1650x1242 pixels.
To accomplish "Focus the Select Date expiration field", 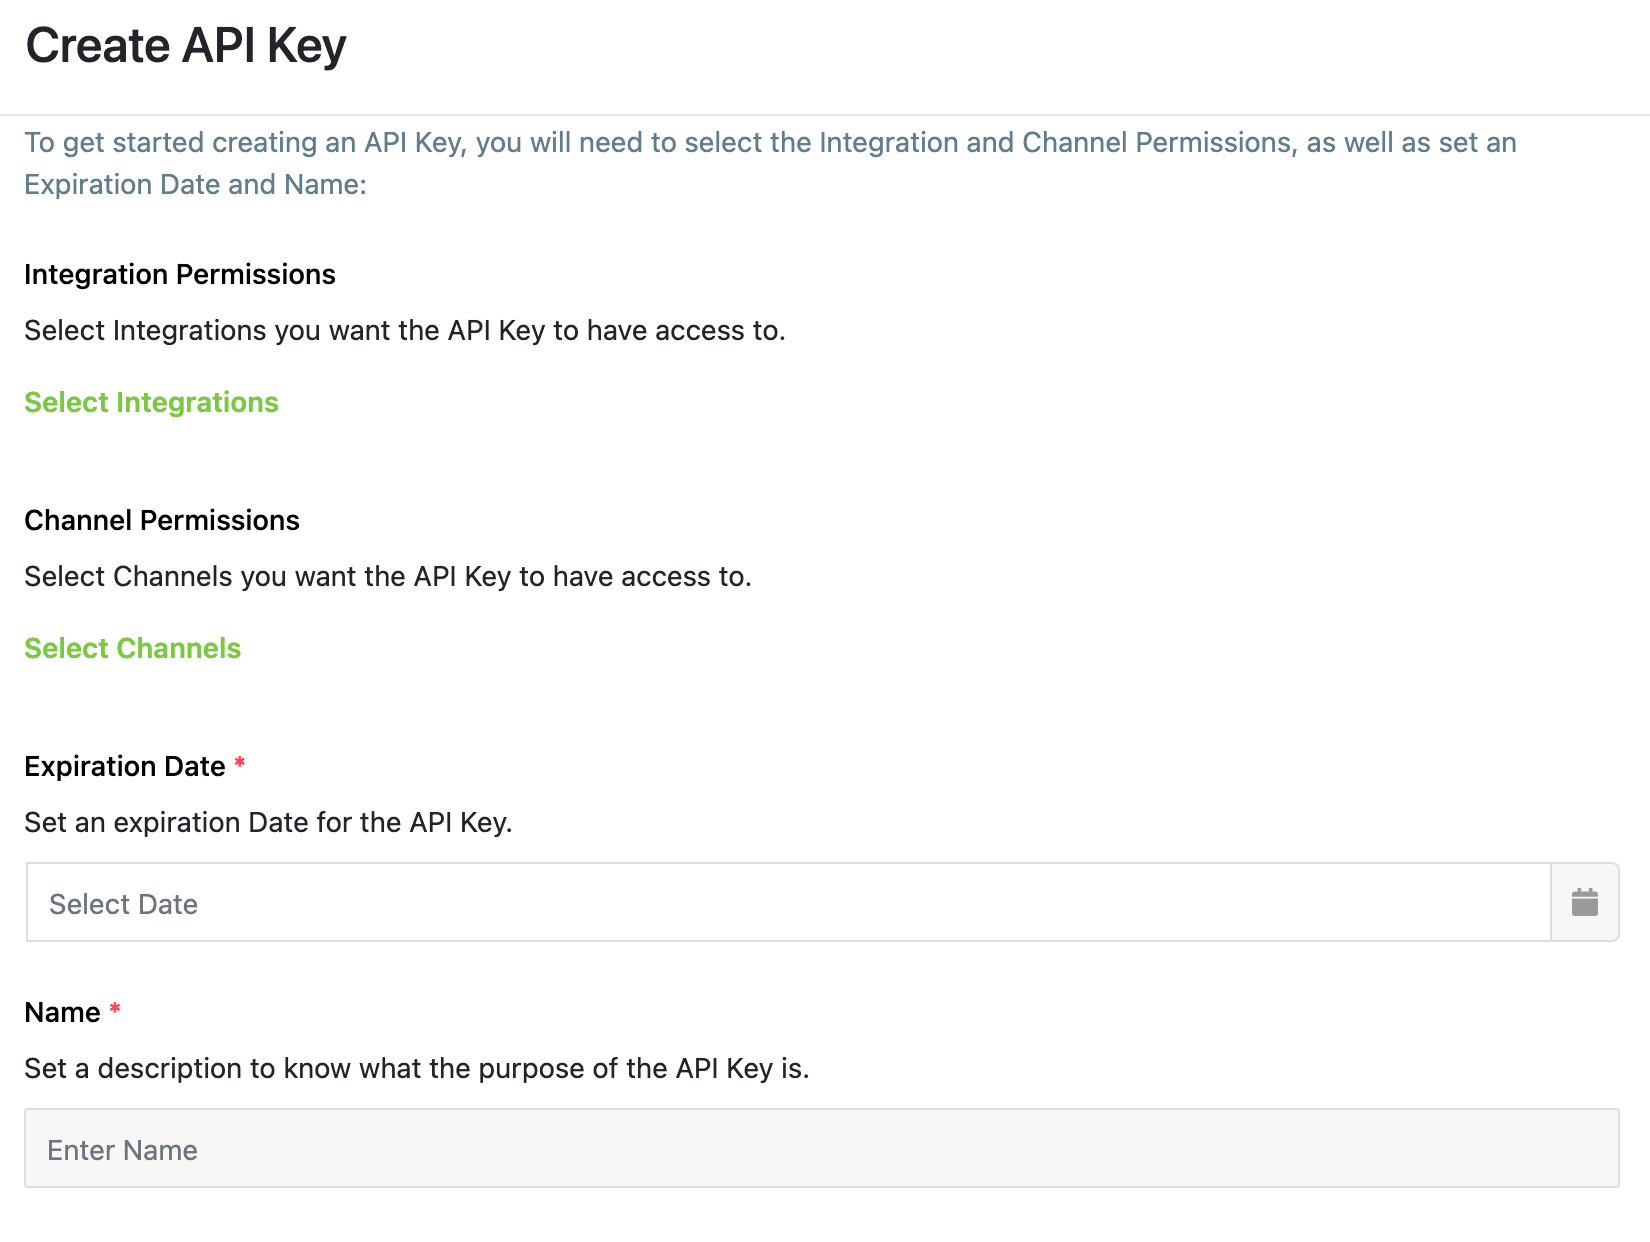I will [788, 902].
